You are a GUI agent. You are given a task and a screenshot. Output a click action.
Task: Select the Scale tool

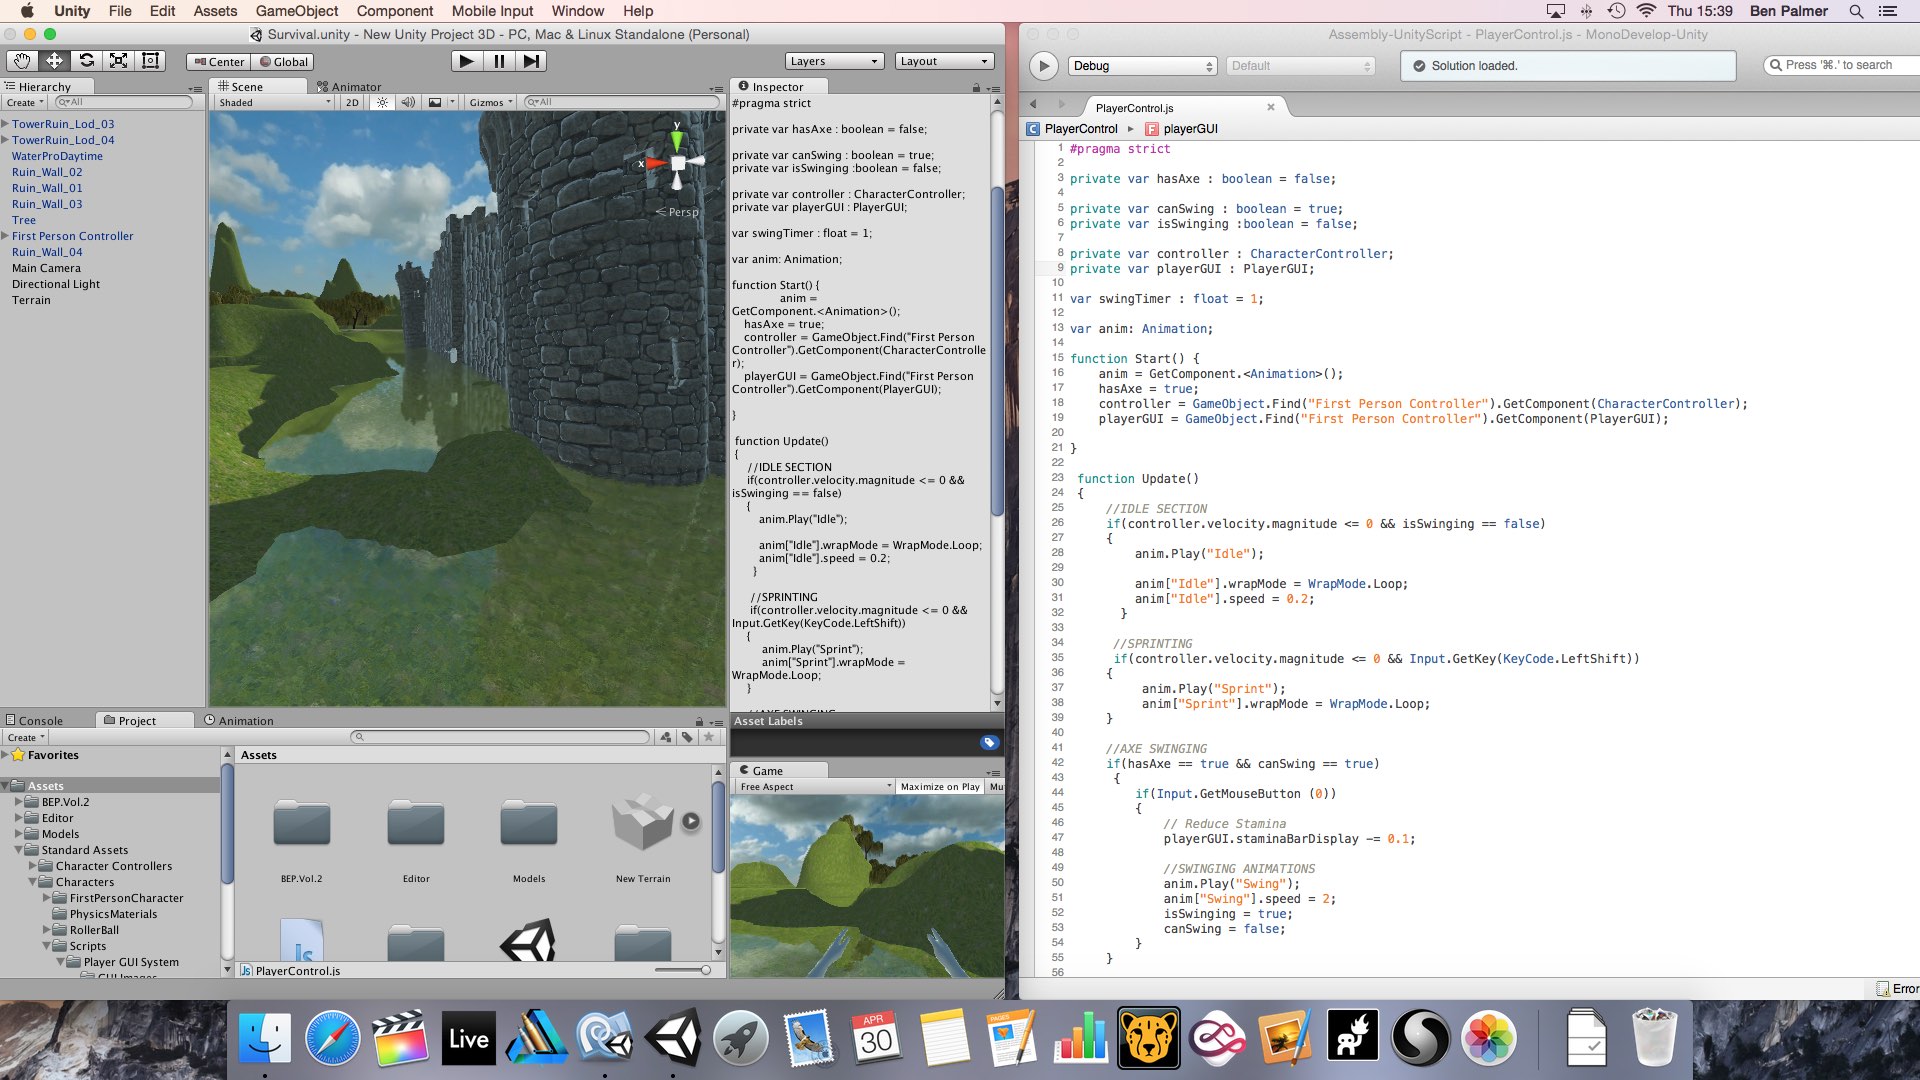coord(118,61)
